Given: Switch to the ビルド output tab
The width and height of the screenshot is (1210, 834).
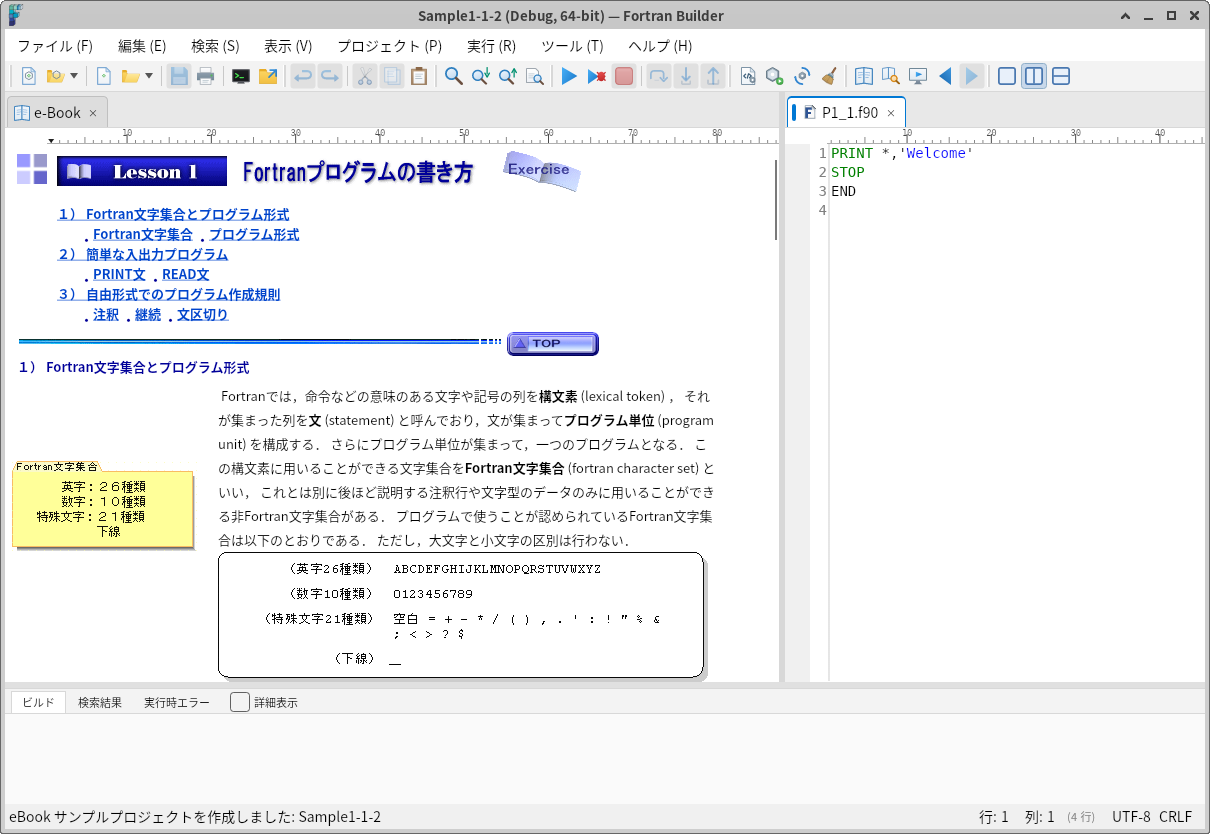Looking at the screenshot, I should (38, 702).
